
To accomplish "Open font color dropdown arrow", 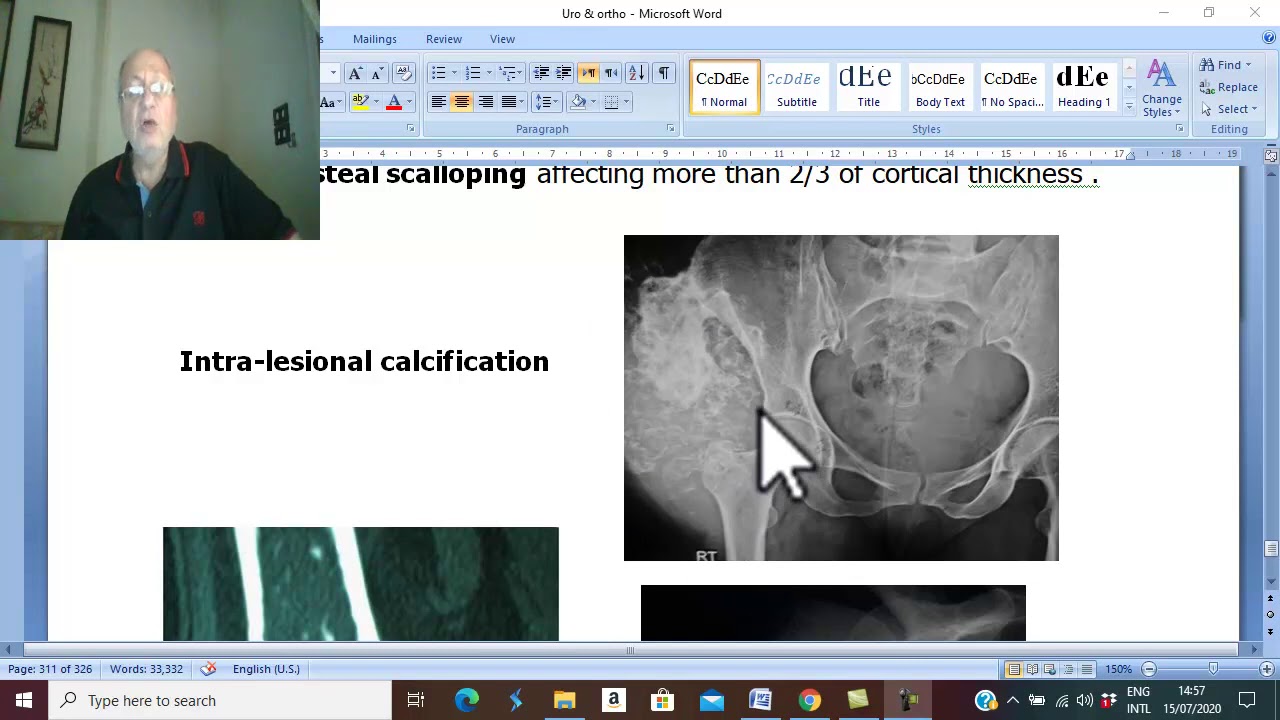I will tap(409, 102).
